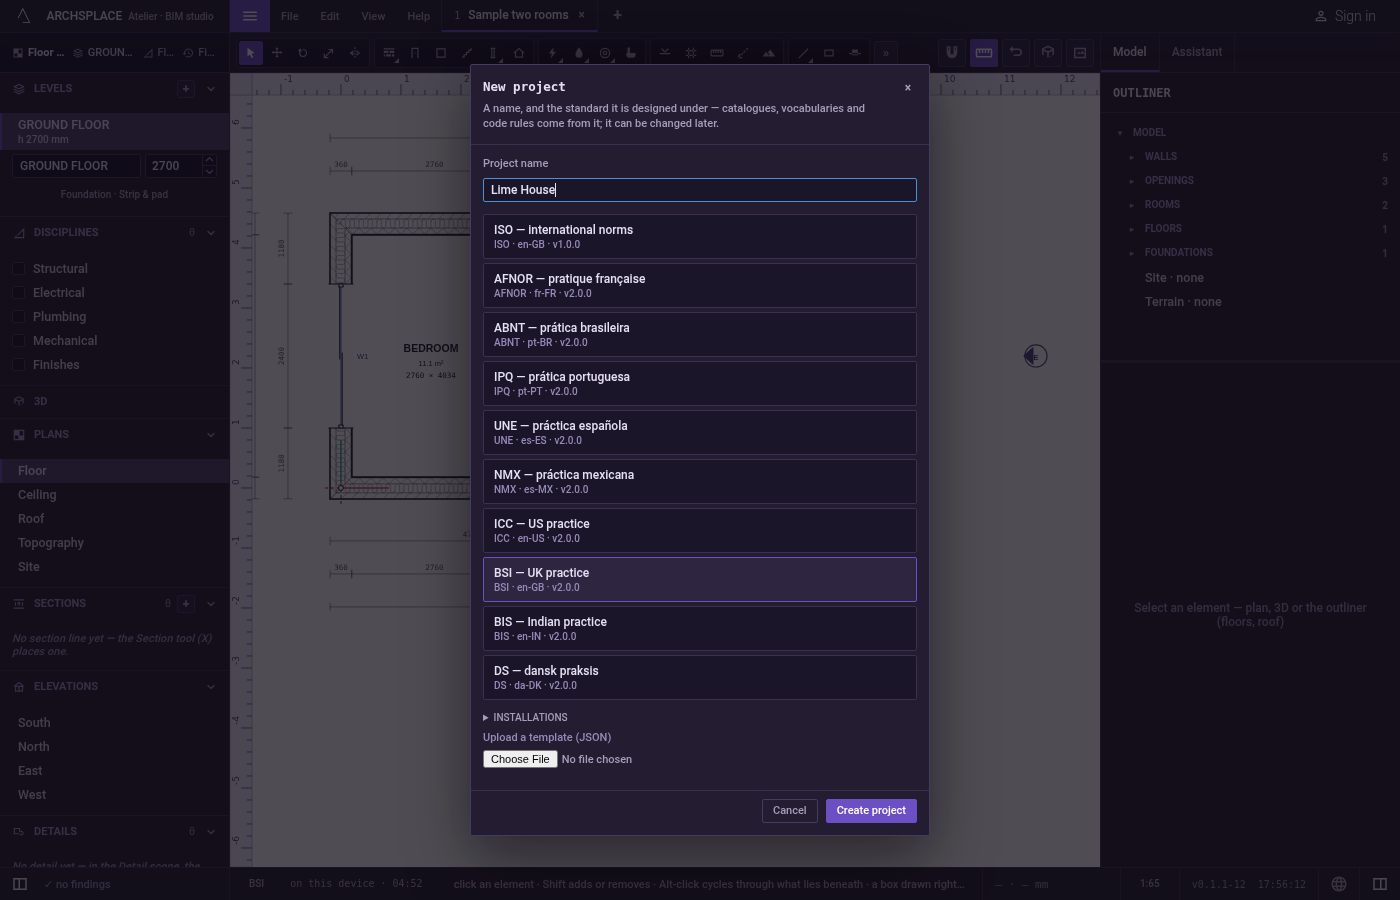Click the globe language icon in status bar
Screen dimensions: 1400x900
[1339, 884]
